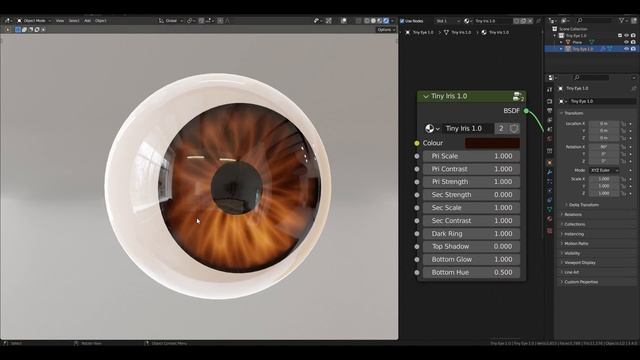Click Tiny Eye 1.0 object breadcrumb
Image resolution: width=640 pixels, height=360 pixels.
(x=420, y=32)
